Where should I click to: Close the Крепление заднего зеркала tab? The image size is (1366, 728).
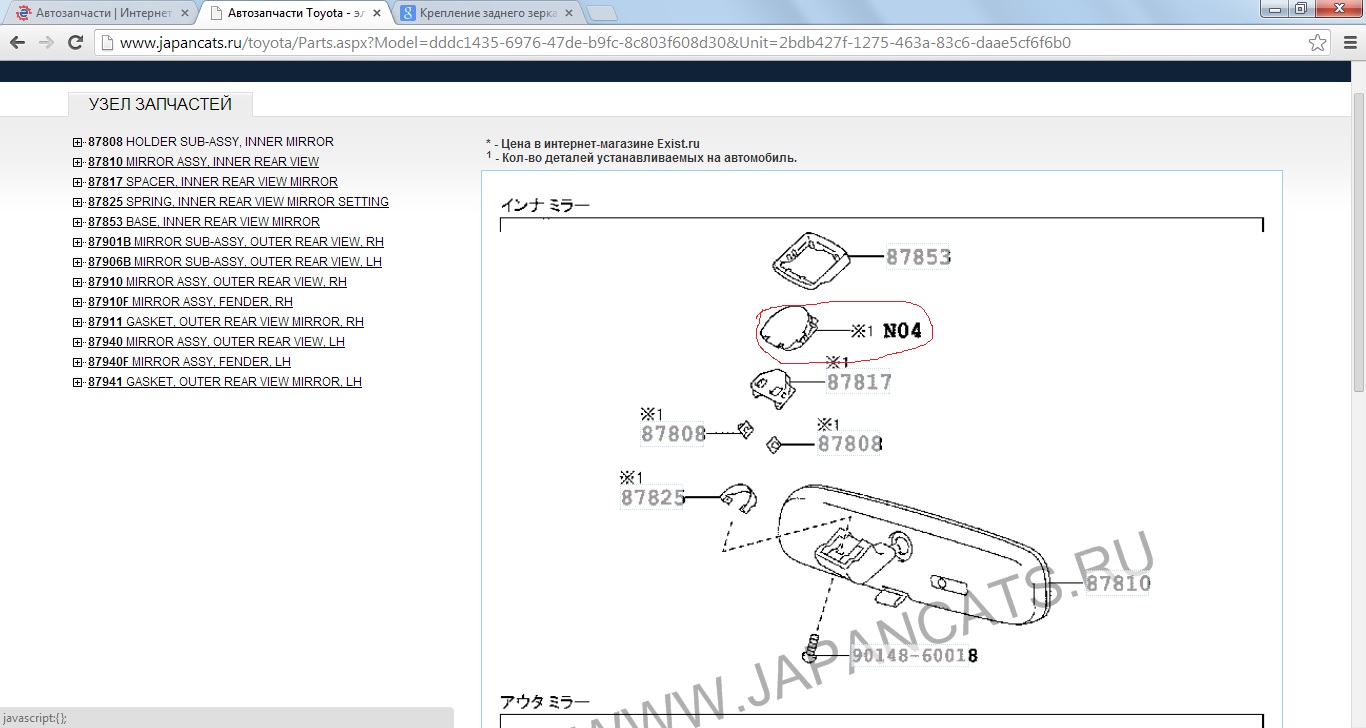tap(568, 14)
